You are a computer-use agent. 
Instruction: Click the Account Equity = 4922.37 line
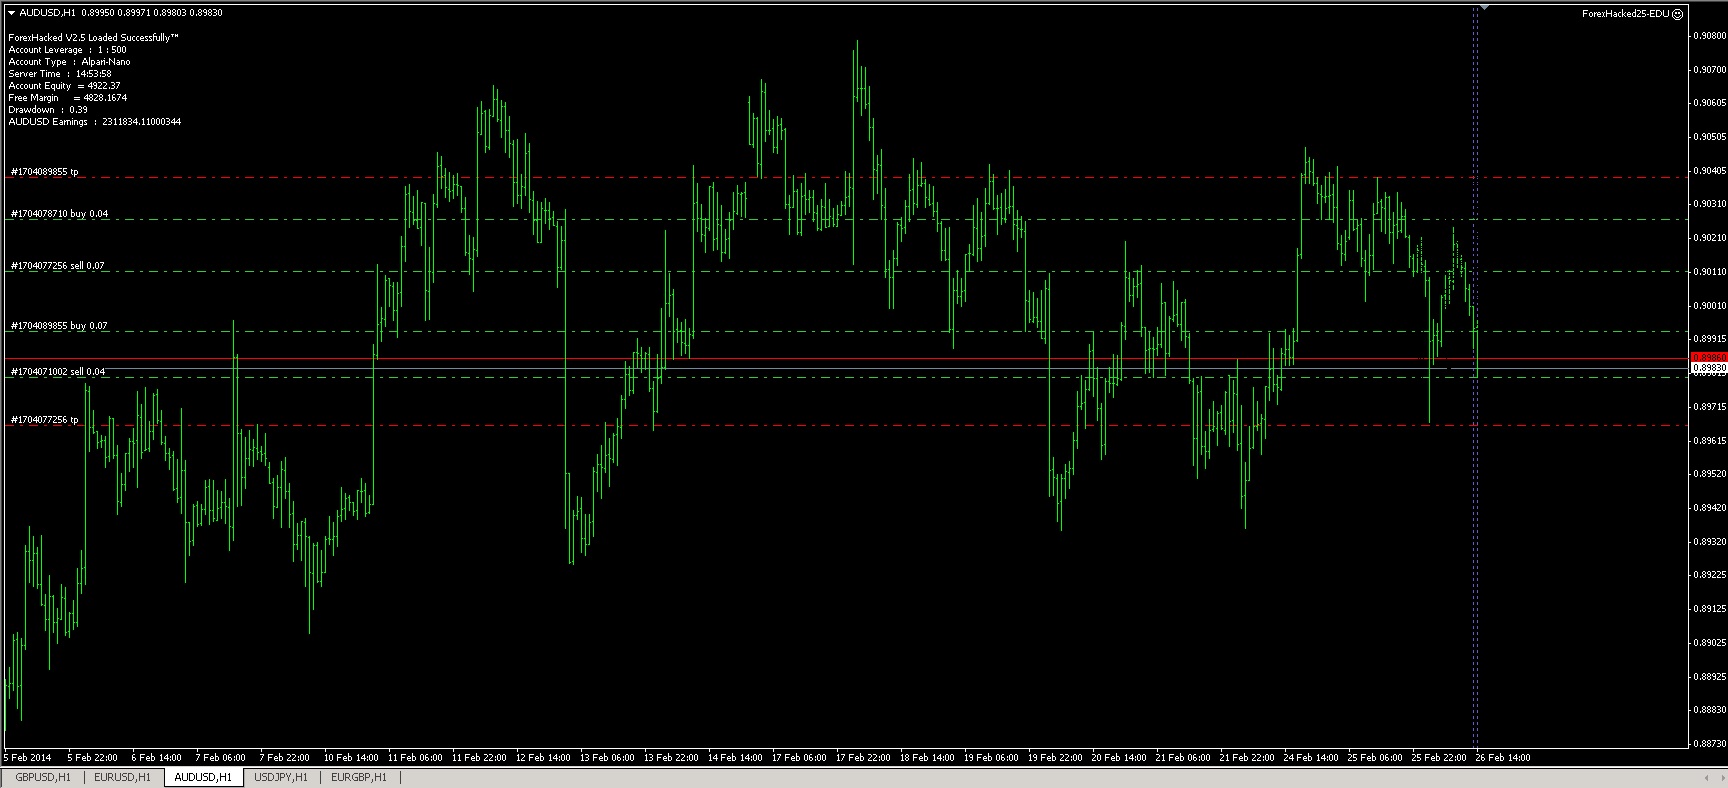coord(64,86)
